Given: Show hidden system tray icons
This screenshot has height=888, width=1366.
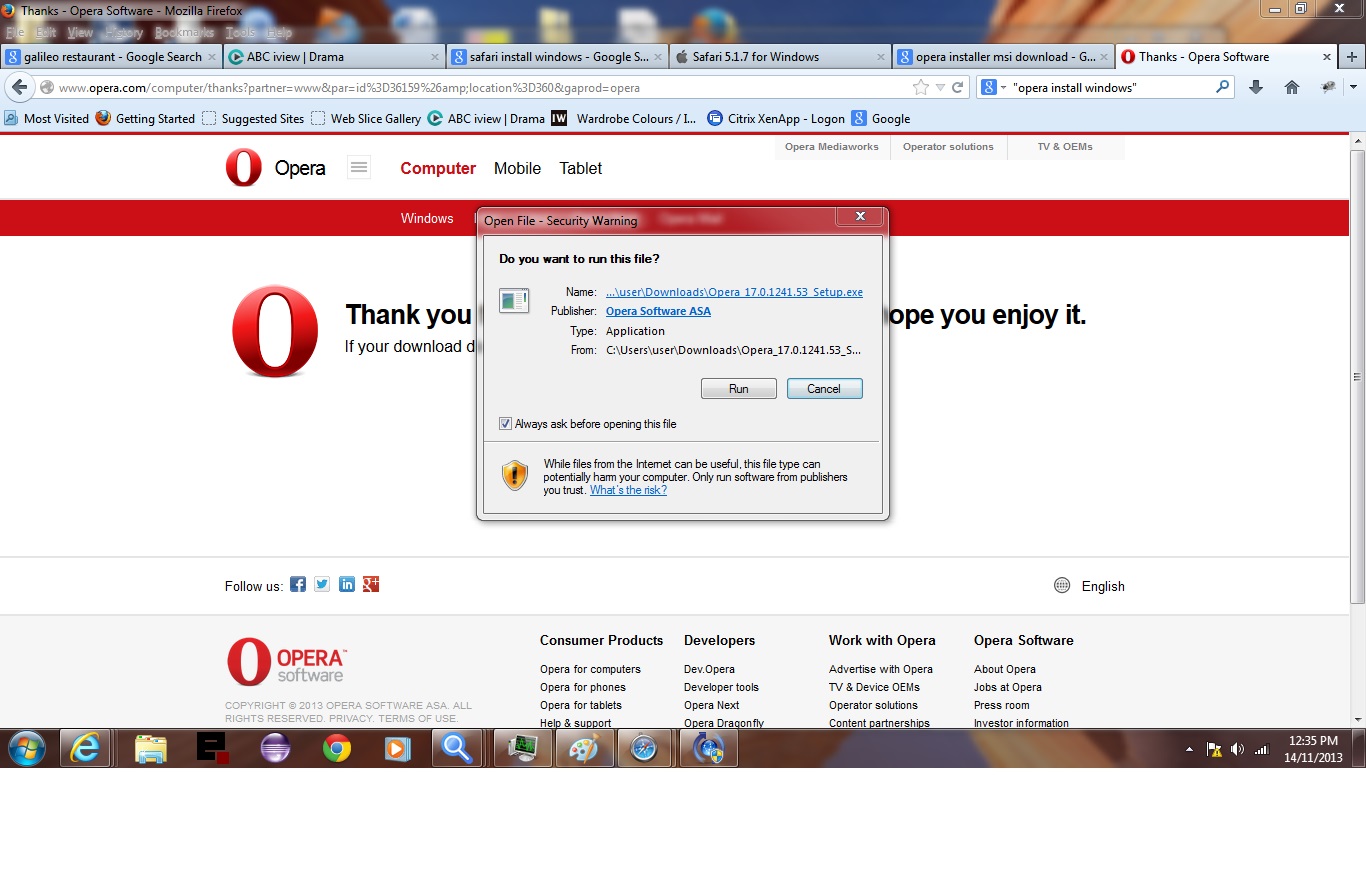Looking at the screenshot, I should point(1189,749).
